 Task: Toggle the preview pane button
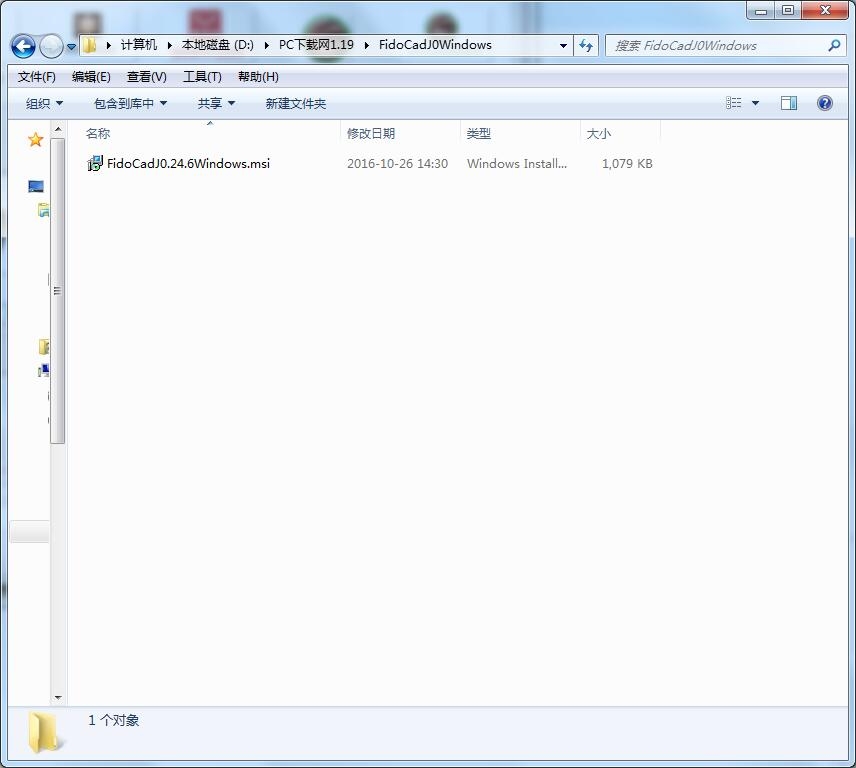pyautogui.click(x=789, y=103)
